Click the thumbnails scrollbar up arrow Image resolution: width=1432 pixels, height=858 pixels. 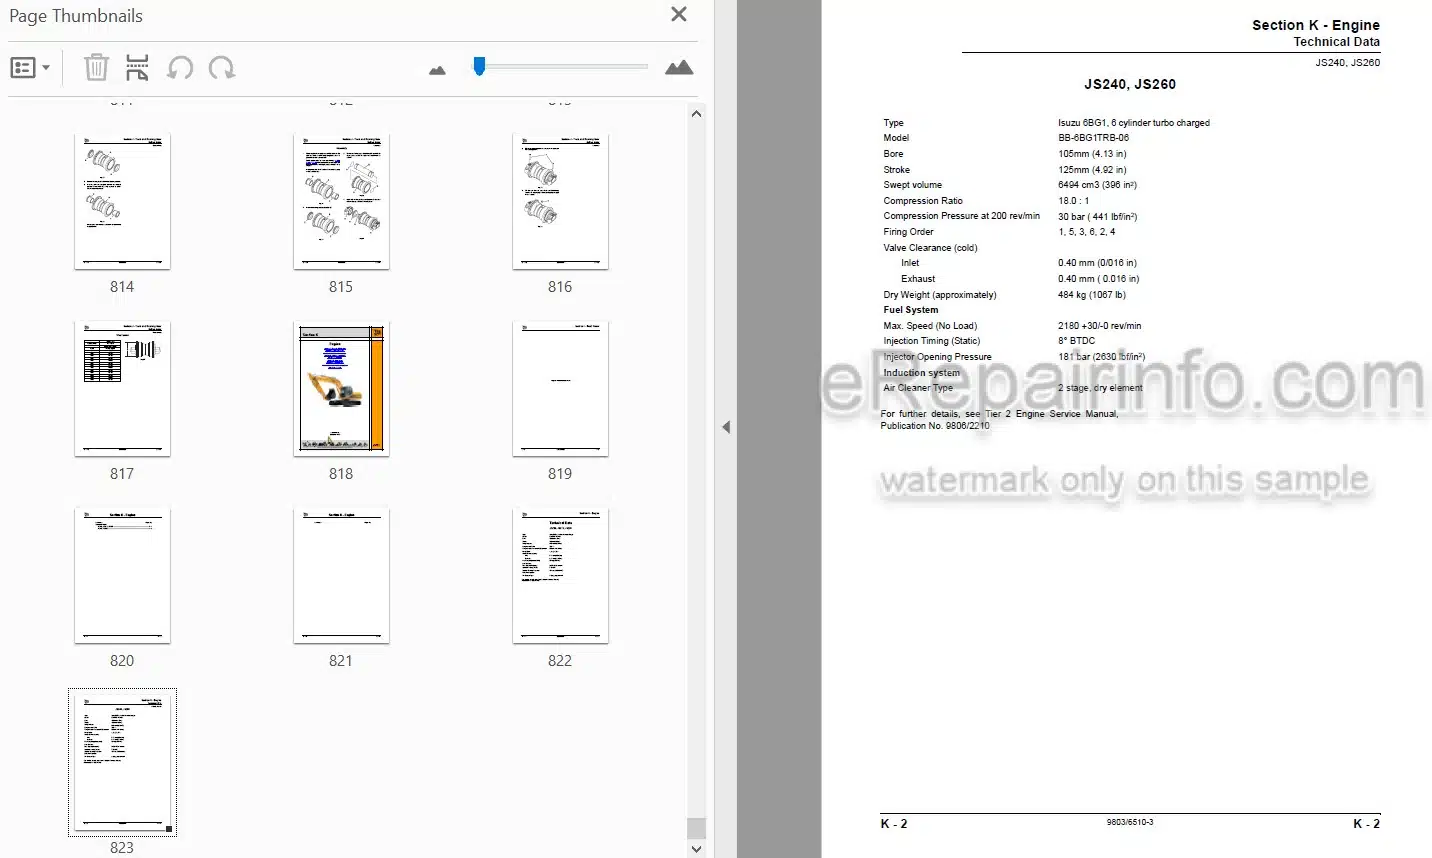696,114
